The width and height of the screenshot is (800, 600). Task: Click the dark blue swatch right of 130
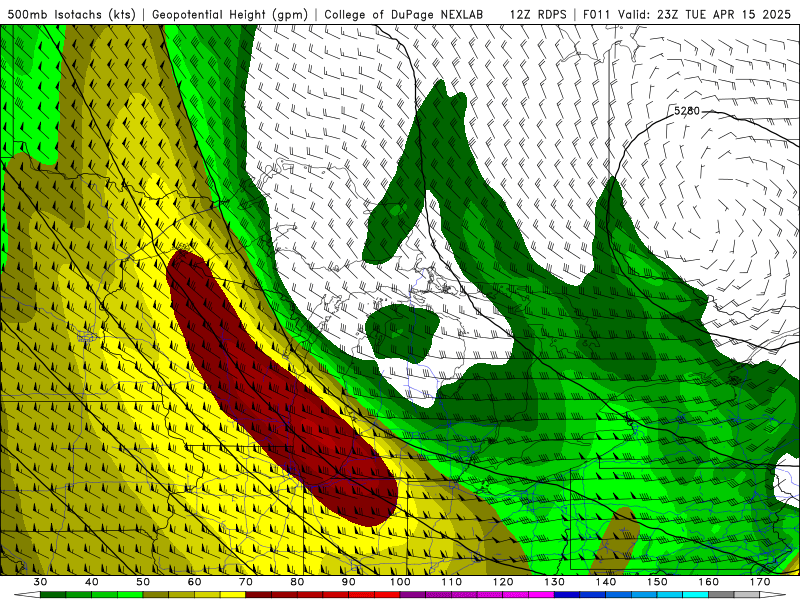click(x=567, y=595)
